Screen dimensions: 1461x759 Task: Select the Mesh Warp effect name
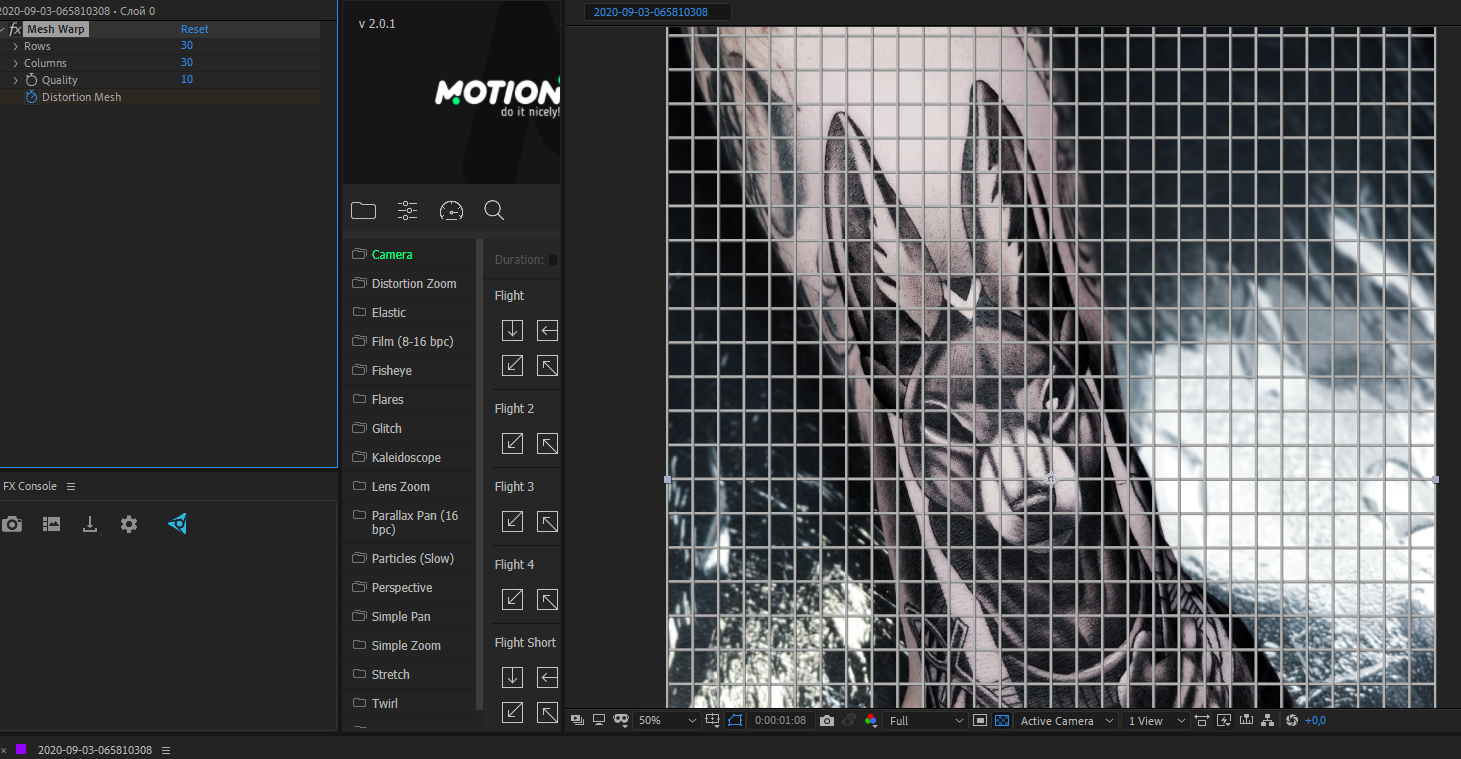click(56, 29)
